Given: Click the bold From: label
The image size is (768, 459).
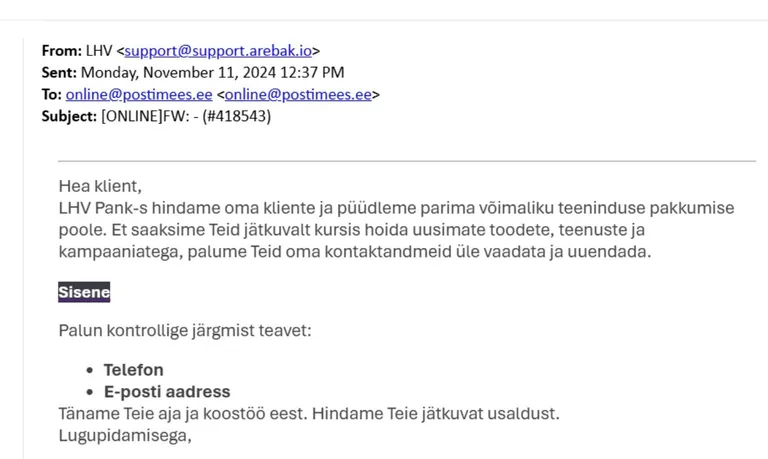Looking at the screenshot, I should (62, 51).
